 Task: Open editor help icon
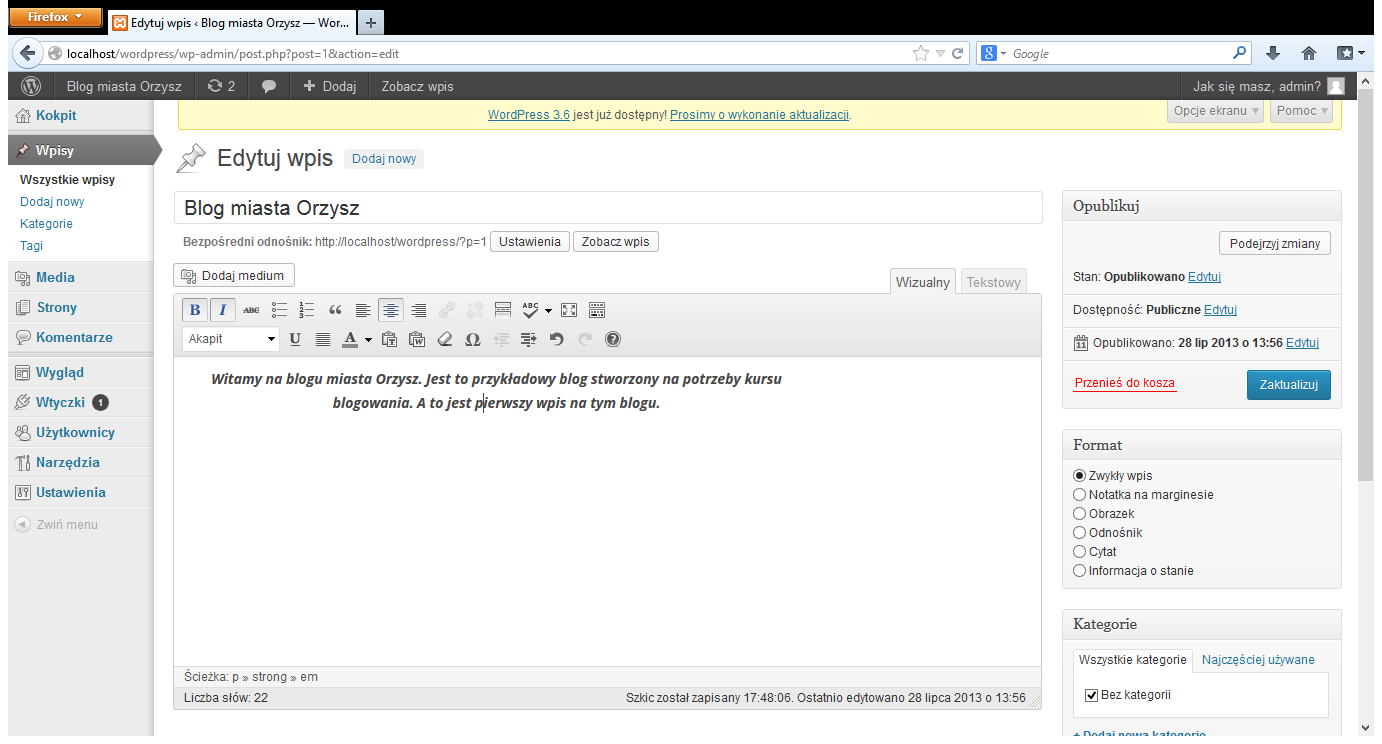pyautogui.click(x=613, y=339)
